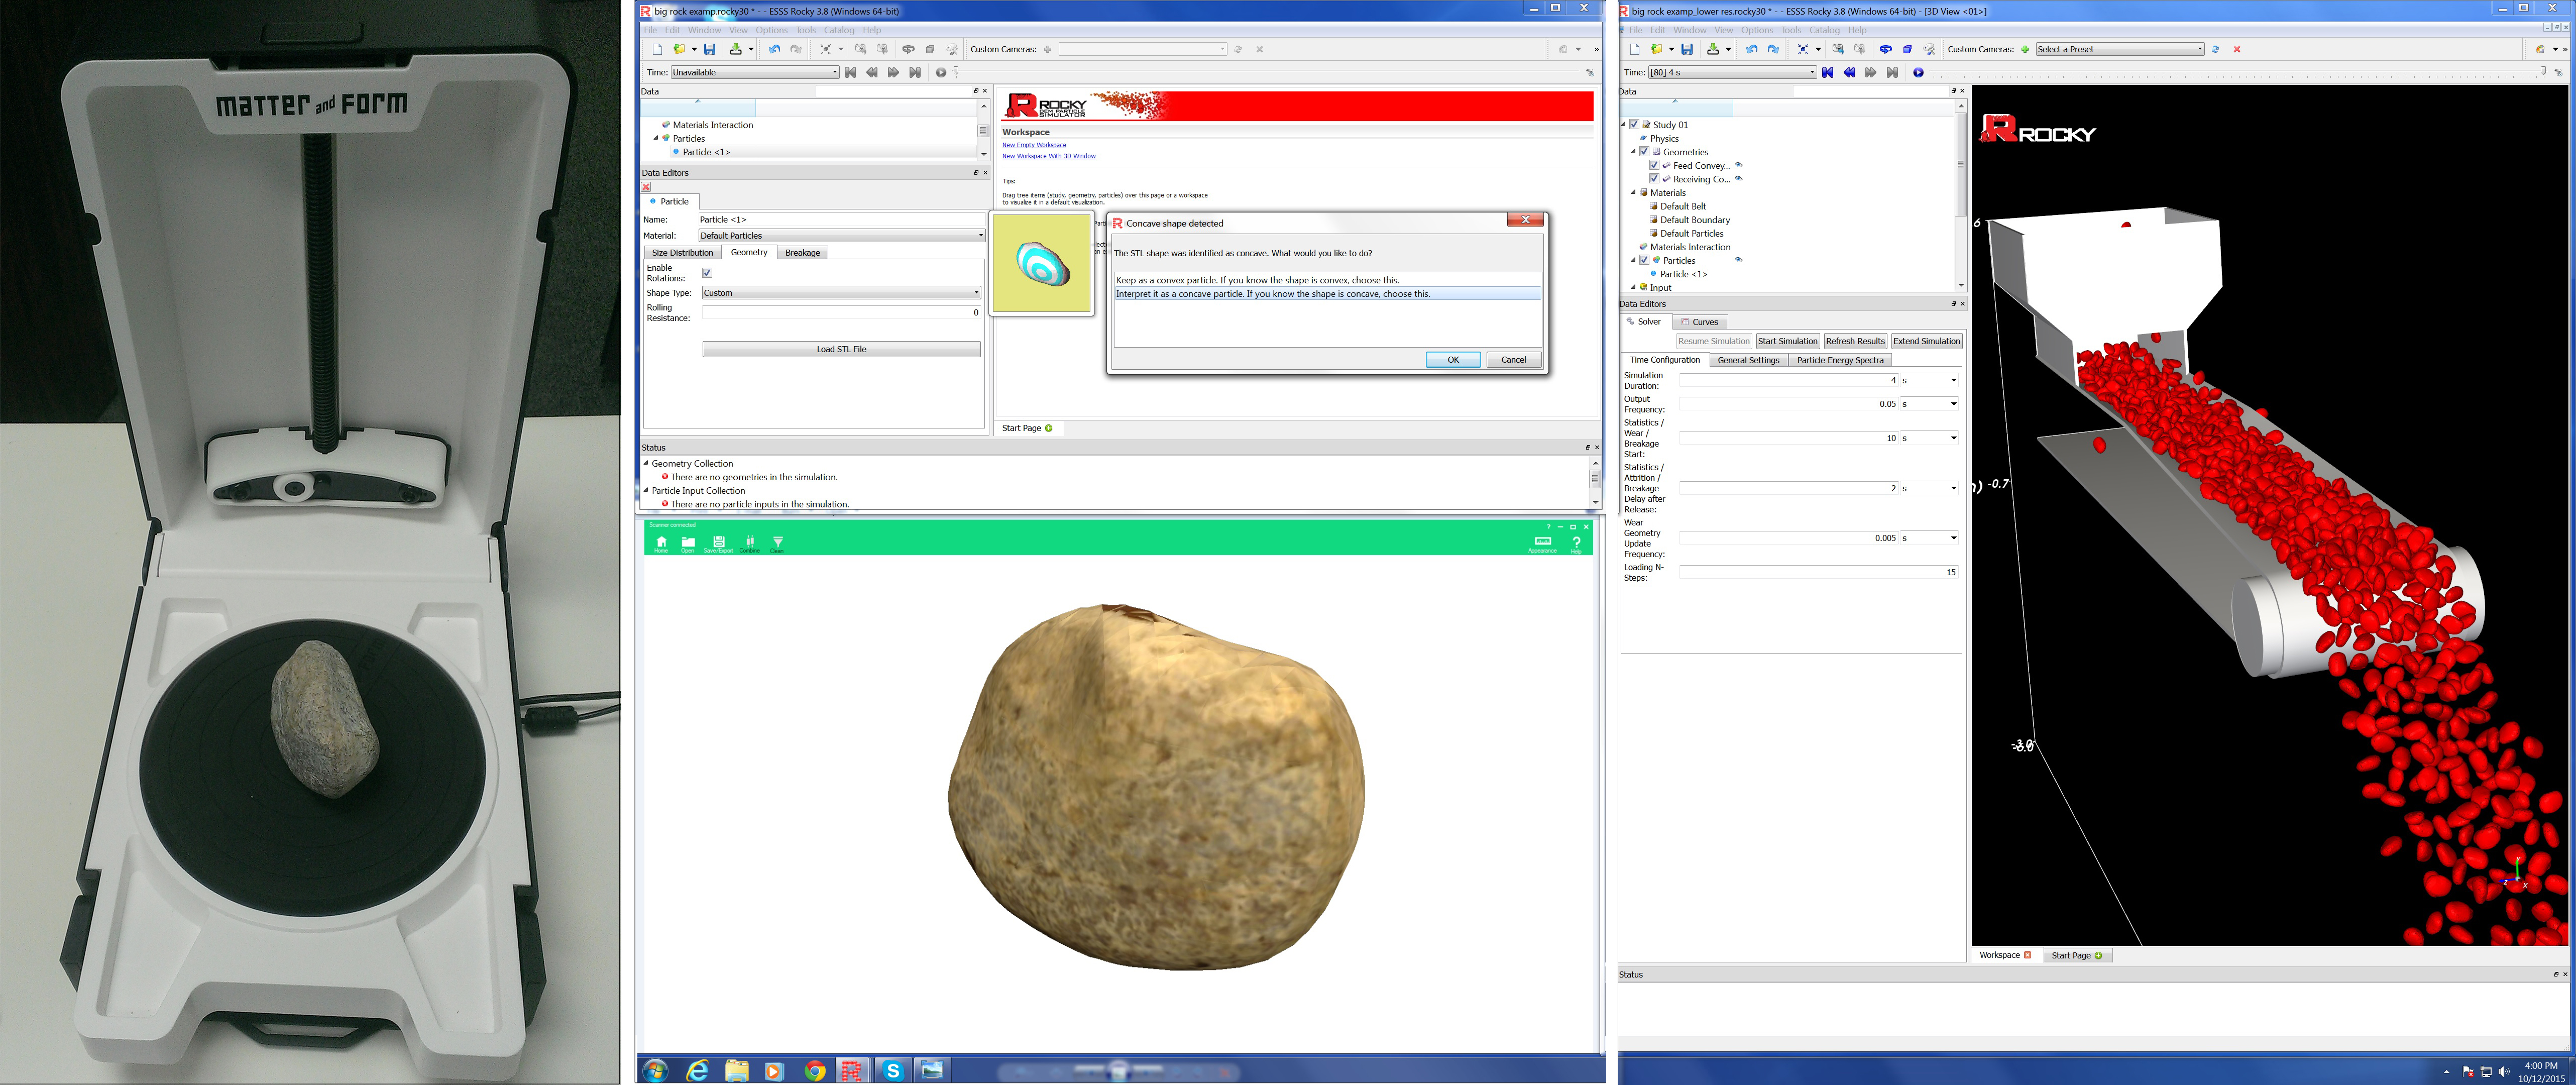Screen dimensions: 2576x1085
Task: Click the Appearance ruler icon in the scanner app
Action: [x=1542, y=543]
